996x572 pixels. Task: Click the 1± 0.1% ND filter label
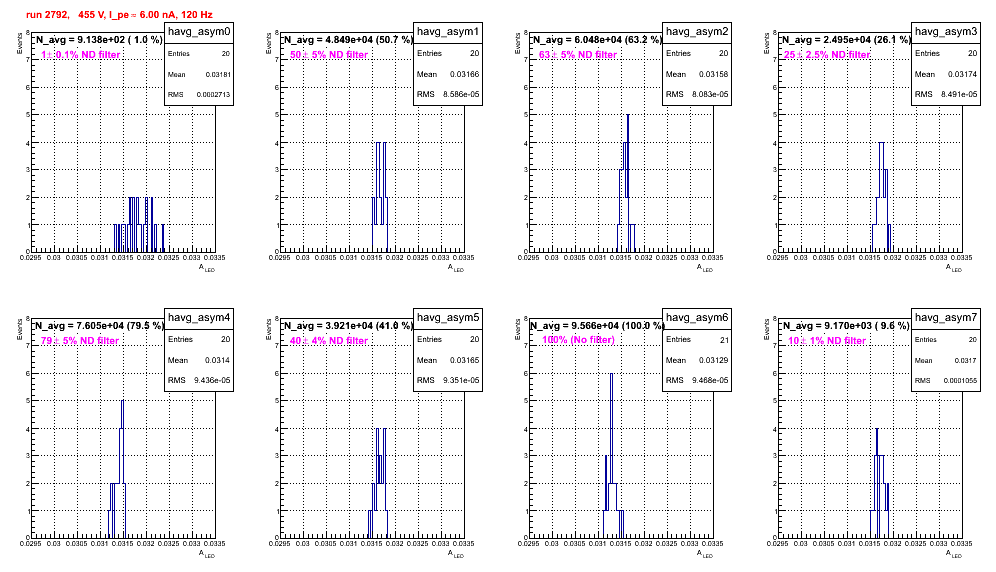coord(81,55)
